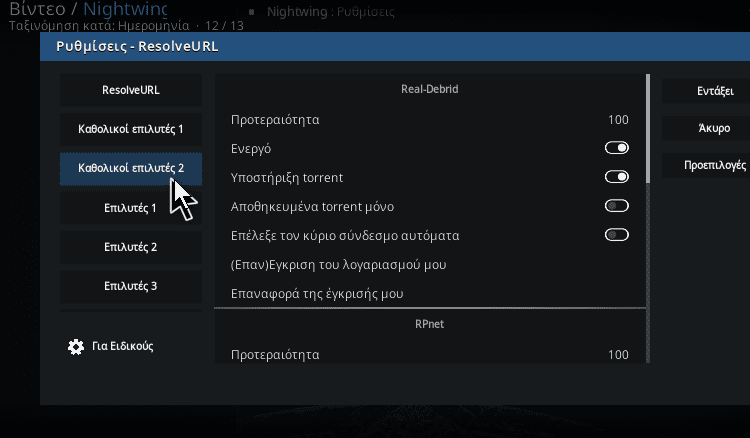Open the ResolveURL settings category
Viewport: 750px width, 438px height.
131,90
